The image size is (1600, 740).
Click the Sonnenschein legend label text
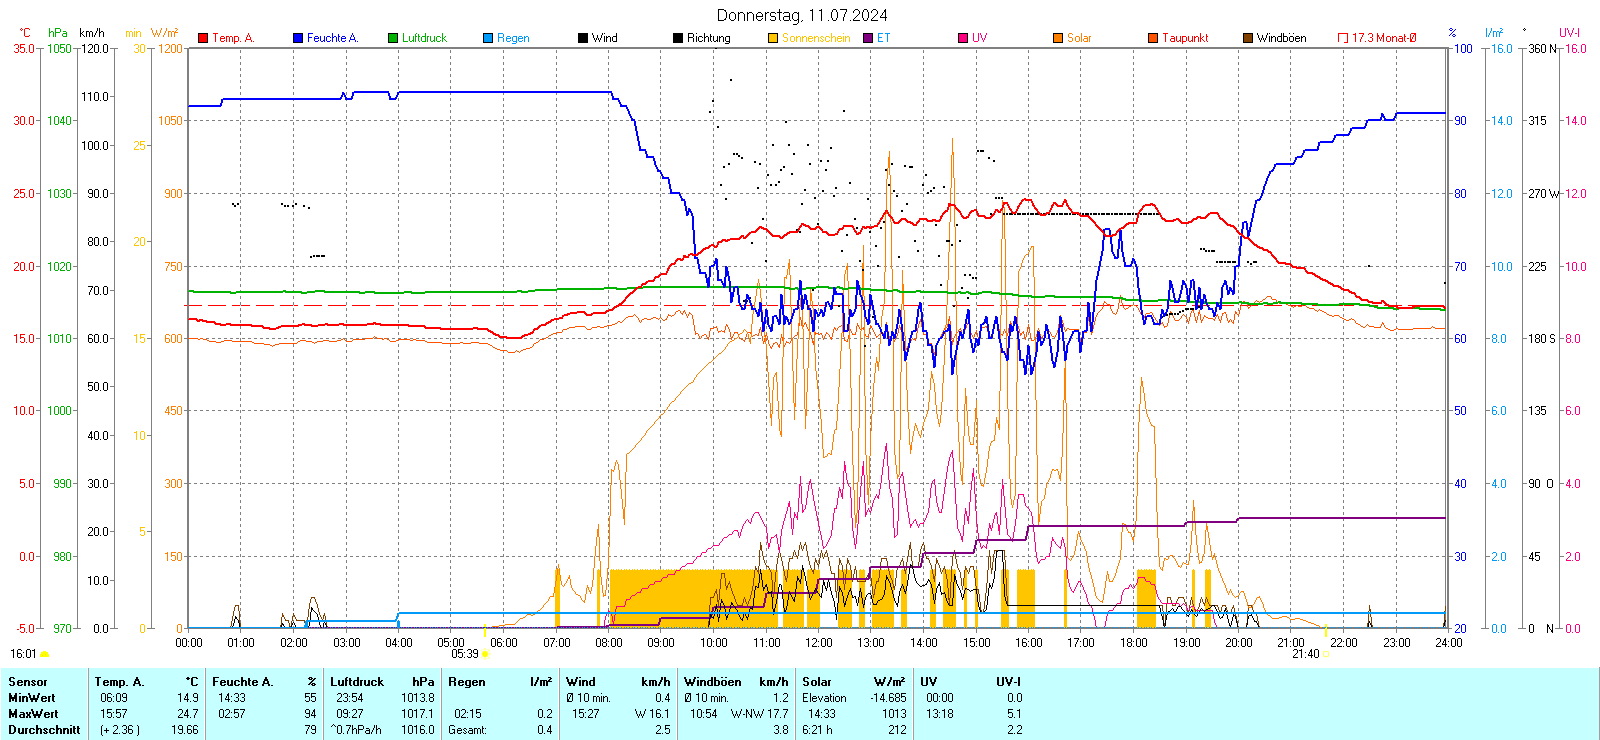click(x=816, y=38)
